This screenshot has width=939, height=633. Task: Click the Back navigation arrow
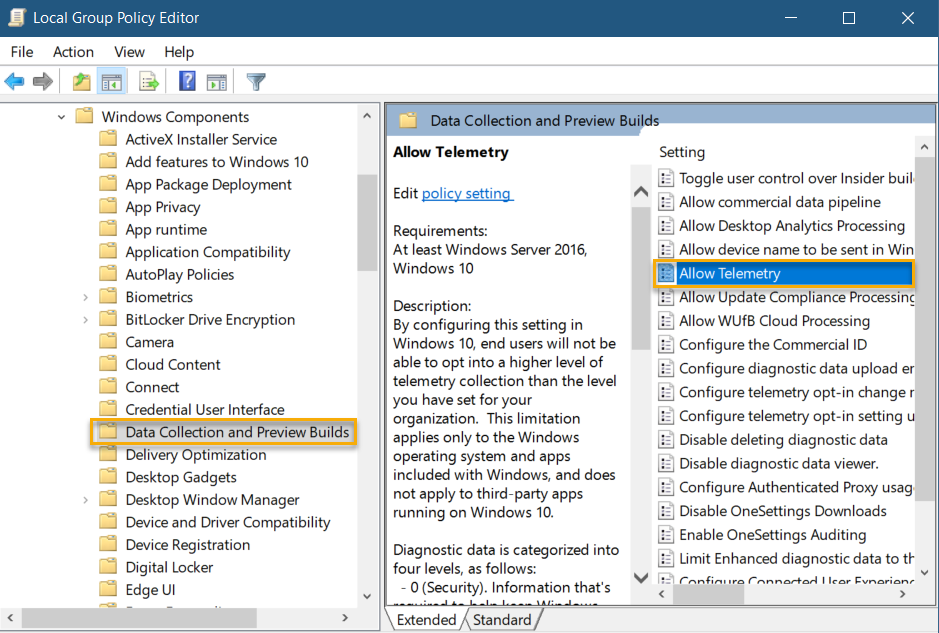[14, 81]
